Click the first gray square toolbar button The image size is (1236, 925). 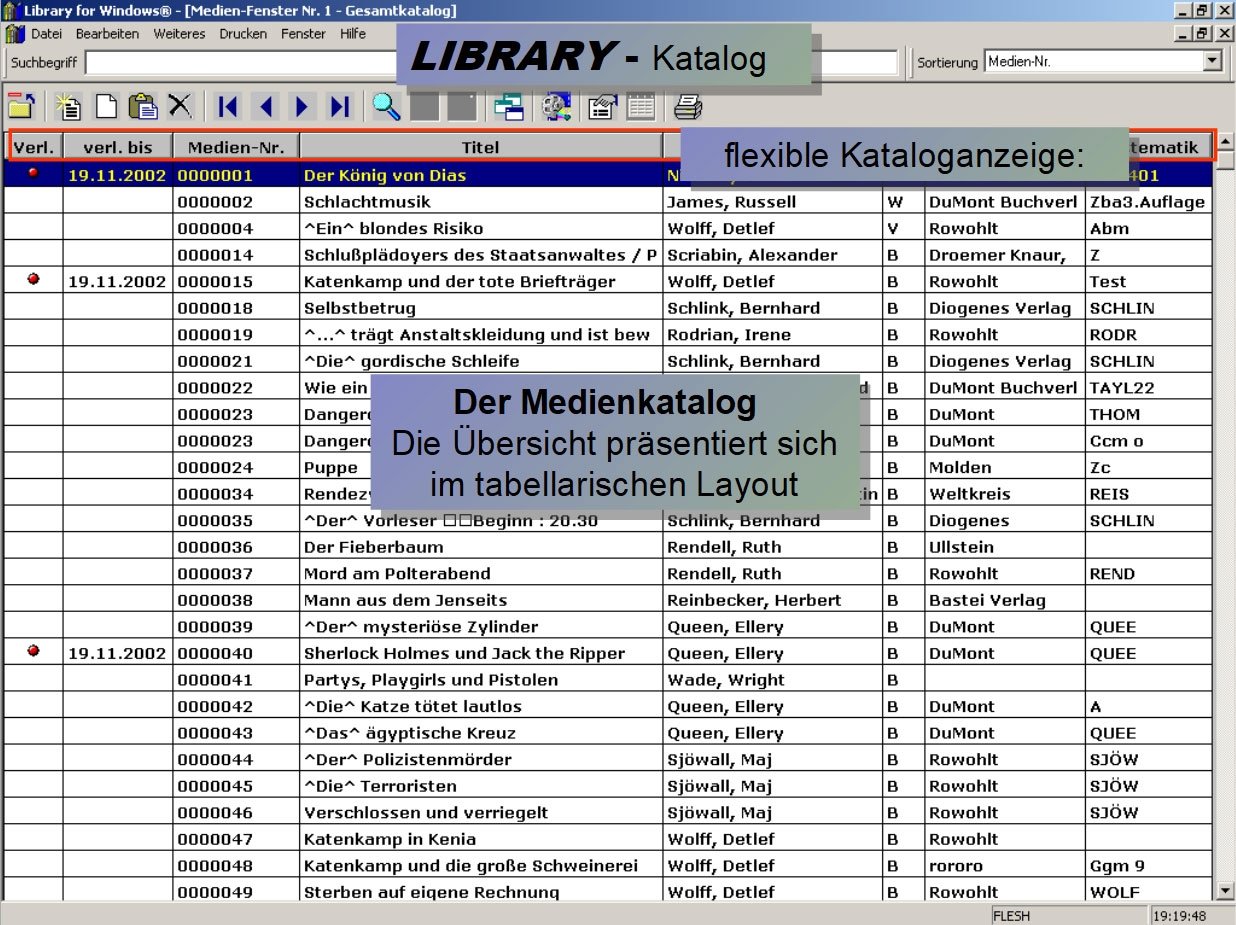pos(424,106)
